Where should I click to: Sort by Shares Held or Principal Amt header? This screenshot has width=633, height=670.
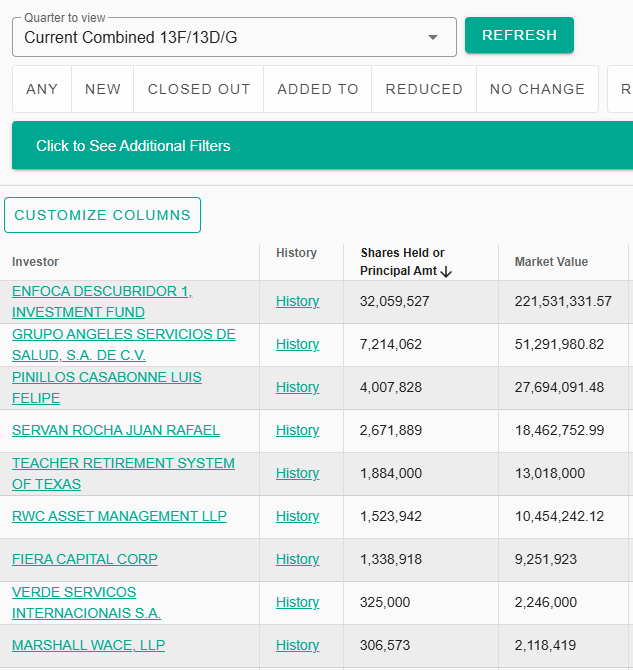402,262
